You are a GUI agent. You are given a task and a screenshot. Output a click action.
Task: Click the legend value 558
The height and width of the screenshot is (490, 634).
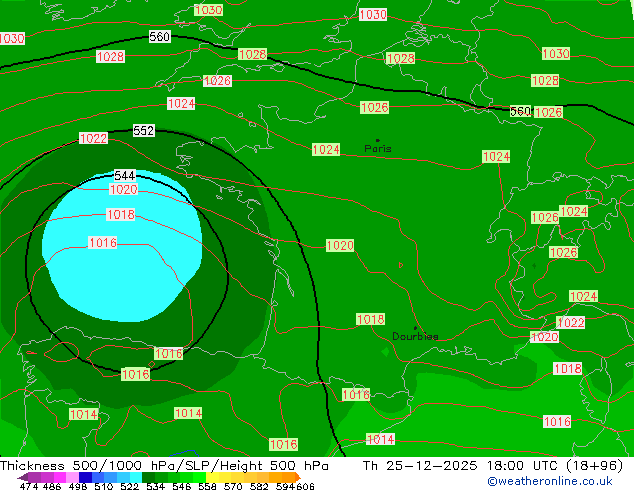pos(207,486)
